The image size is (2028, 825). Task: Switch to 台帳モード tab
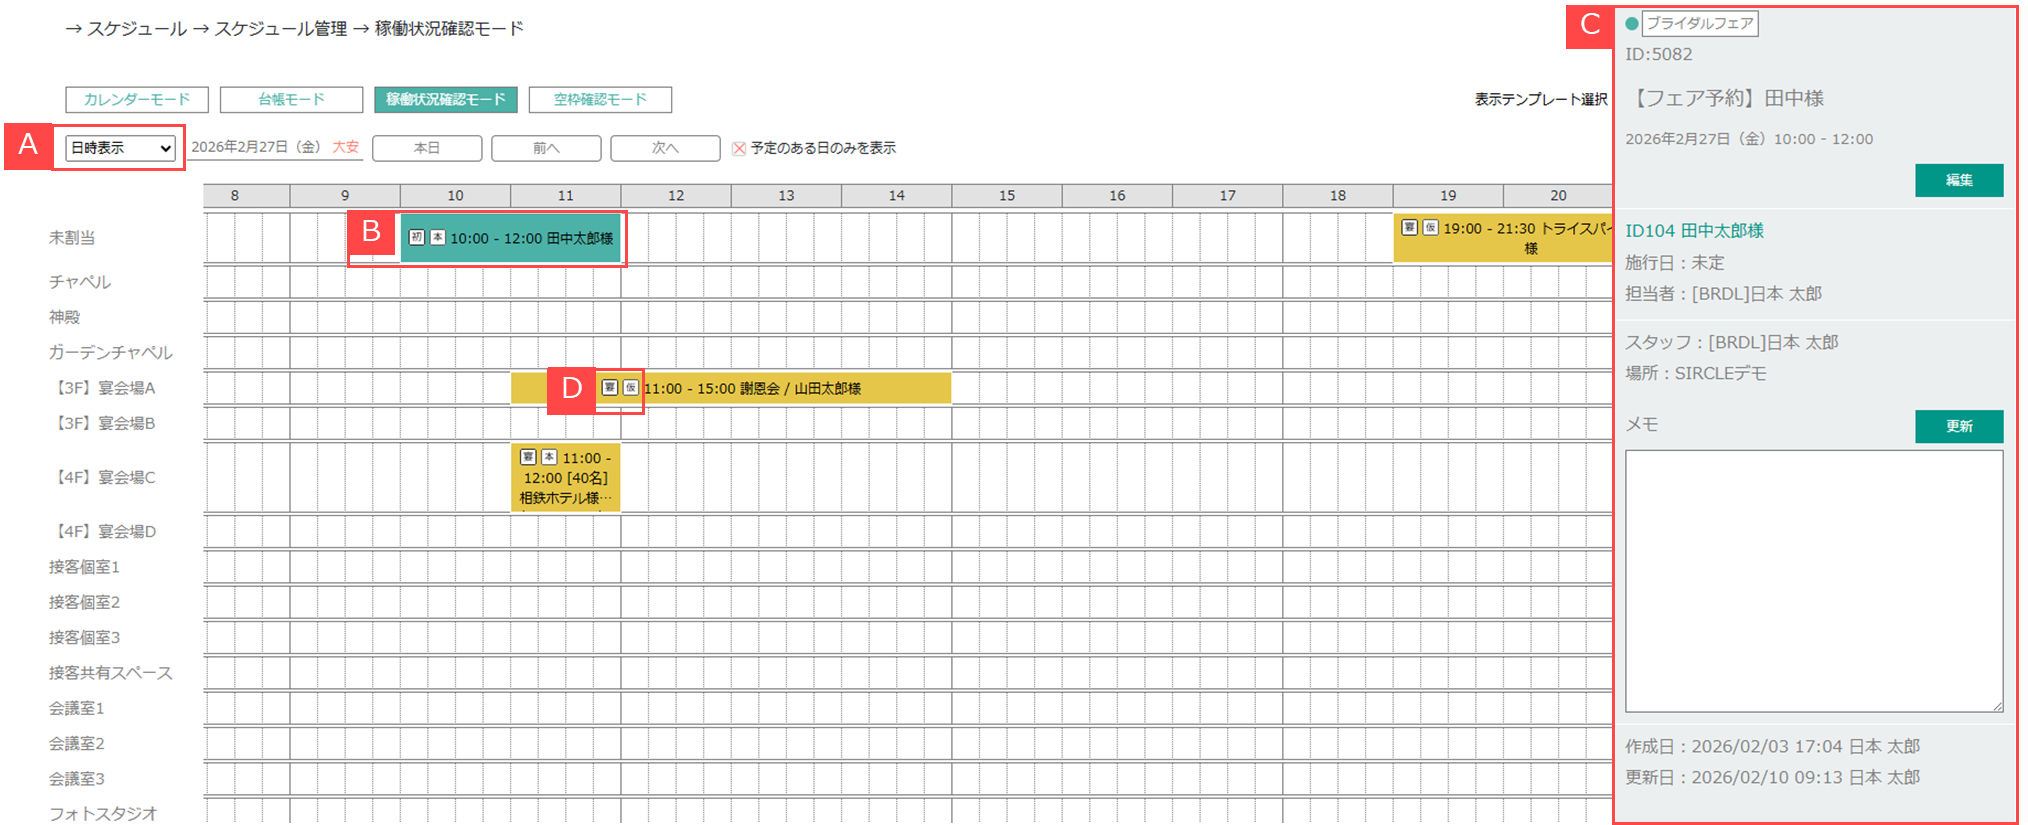(291, 100)
